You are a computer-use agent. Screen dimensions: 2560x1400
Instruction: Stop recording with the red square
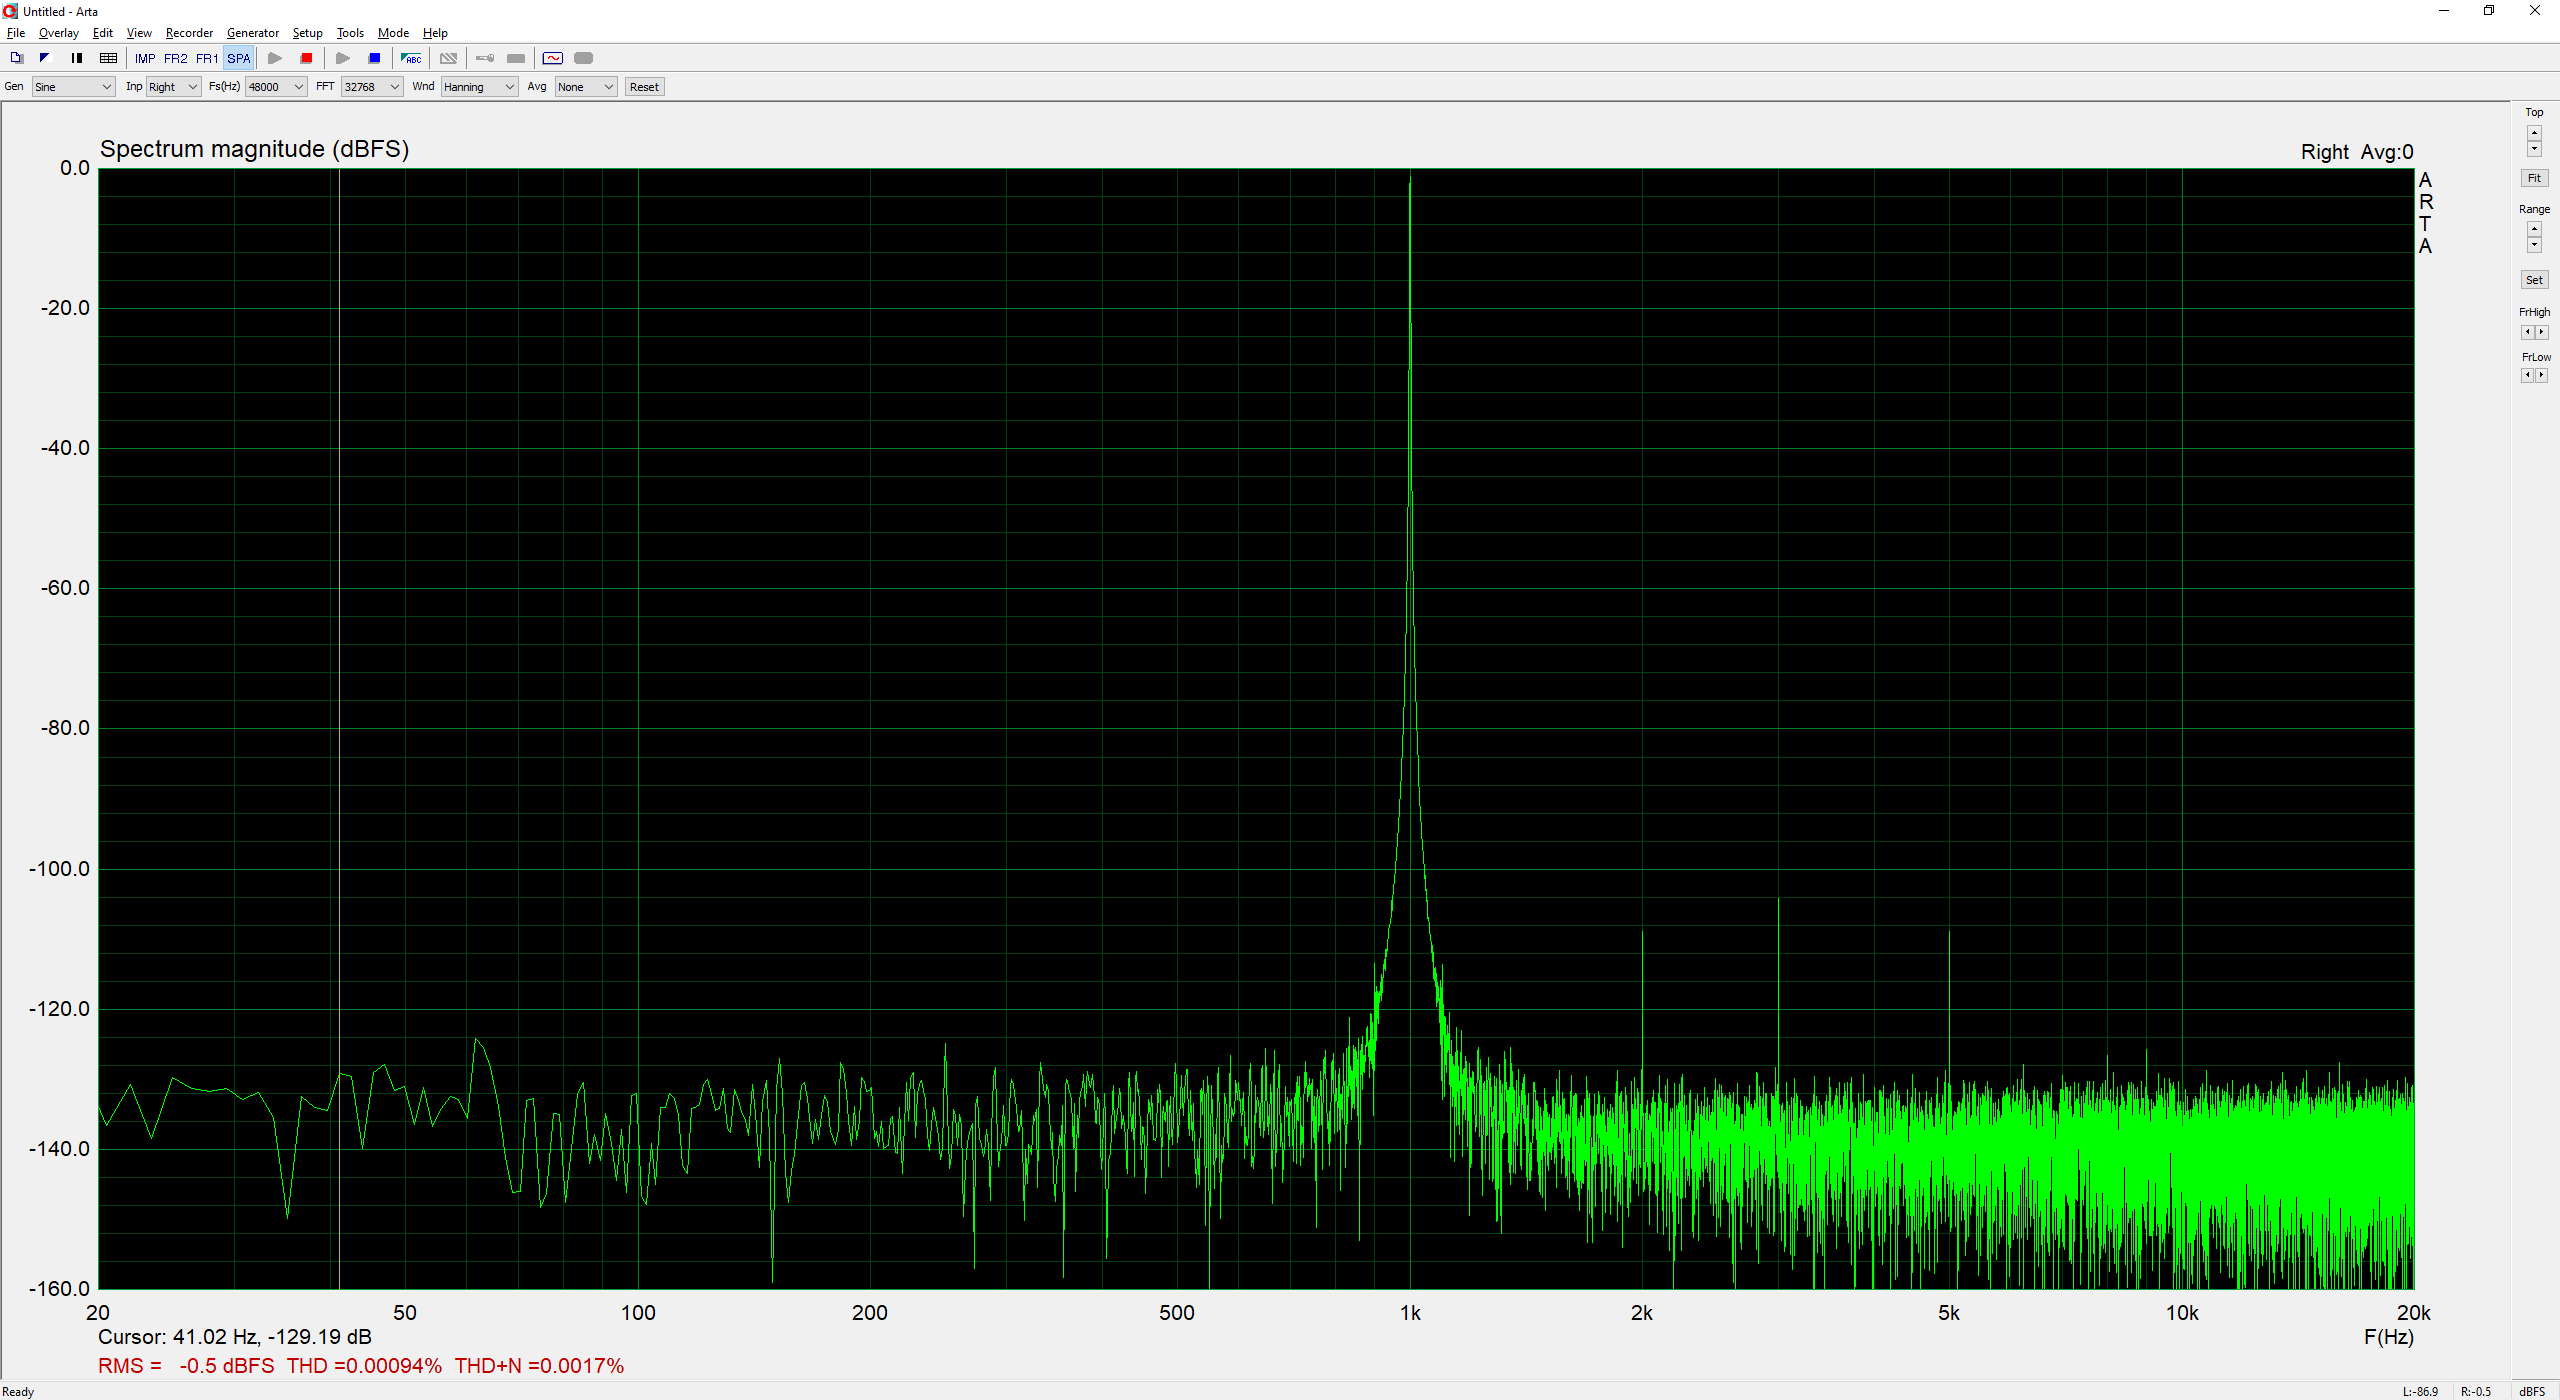click(x=307, y=58)
